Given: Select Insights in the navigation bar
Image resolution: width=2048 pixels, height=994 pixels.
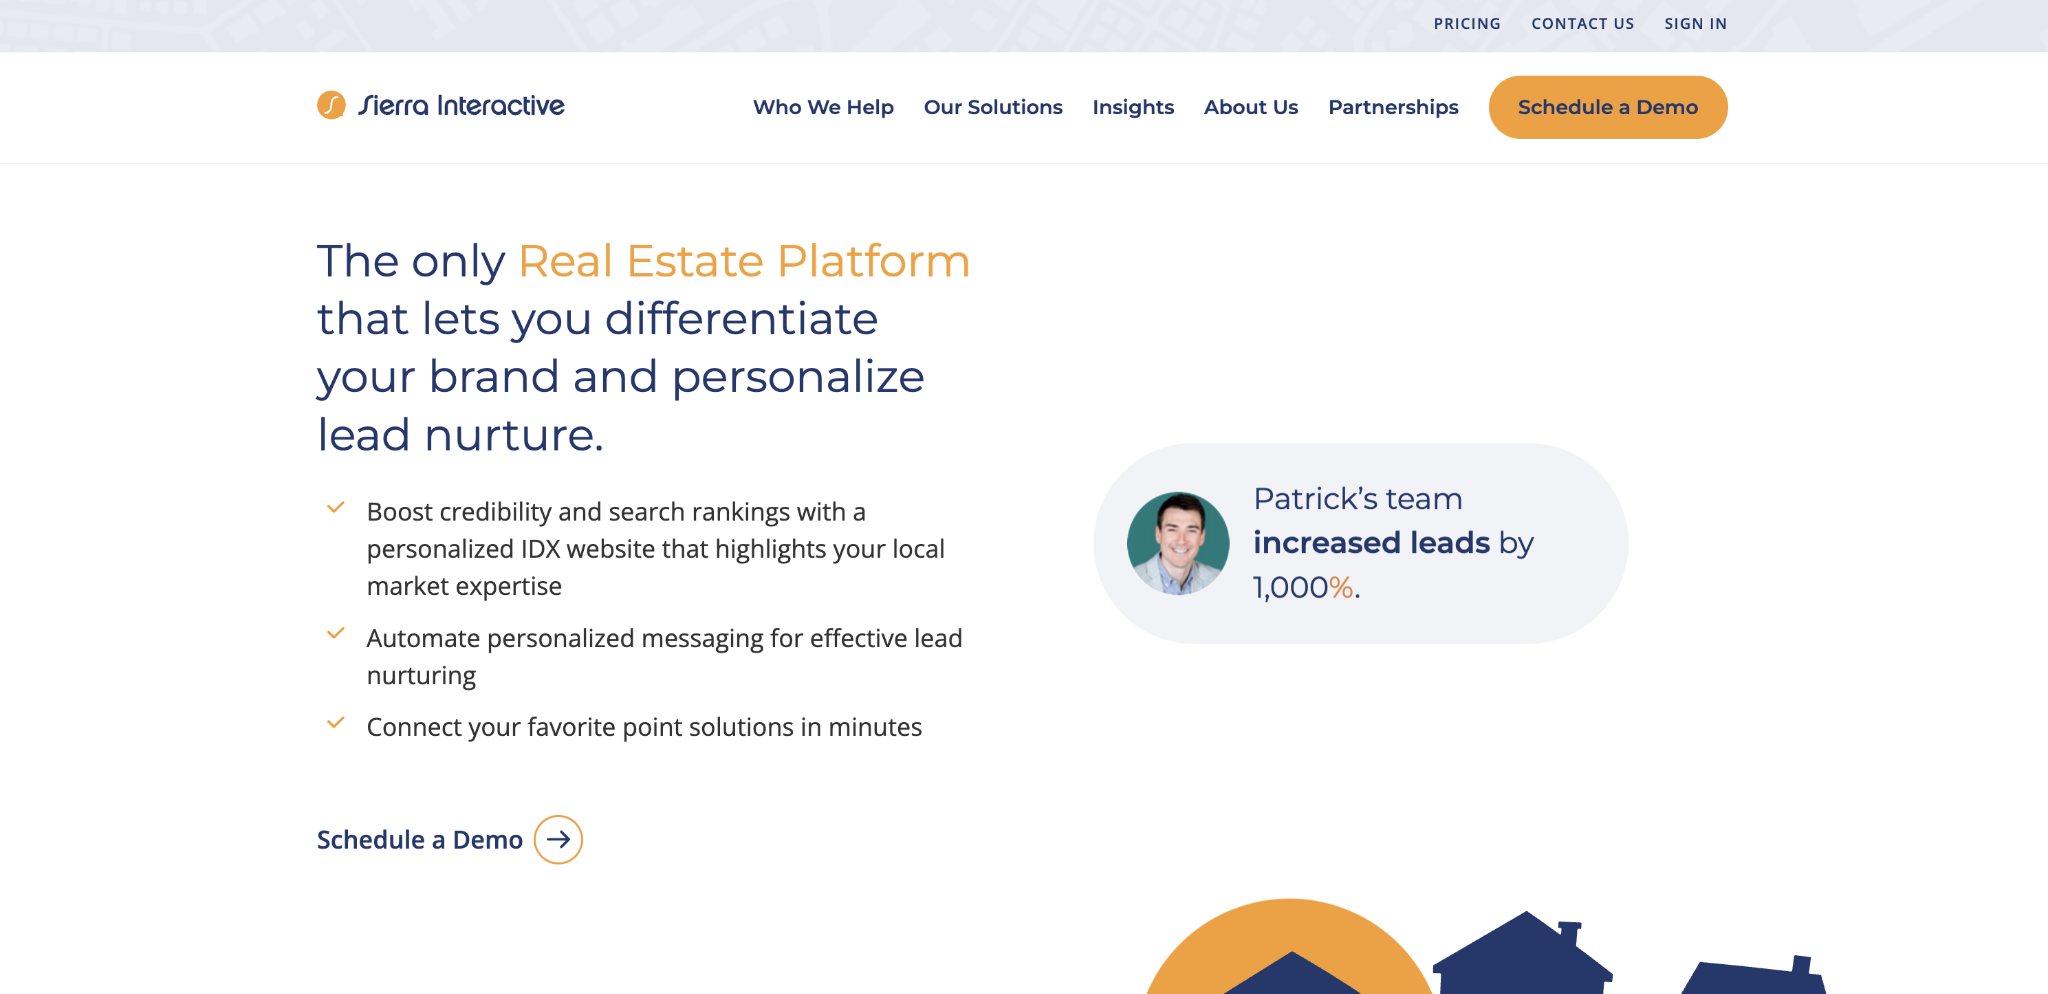Looking at the screenshot, I should [x=1134, y=107].
